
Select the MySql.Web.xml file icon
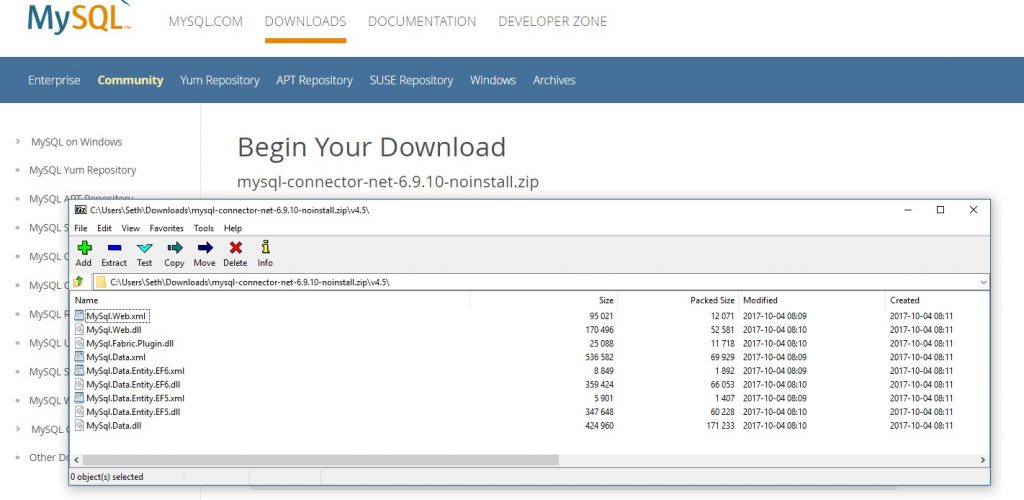click(79, 316)
